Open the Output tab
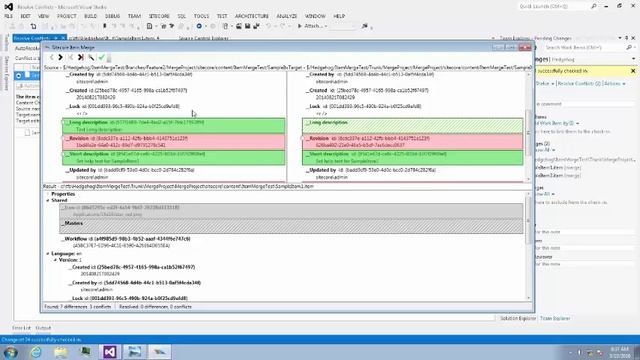640x360 pixels. point(43,328)
